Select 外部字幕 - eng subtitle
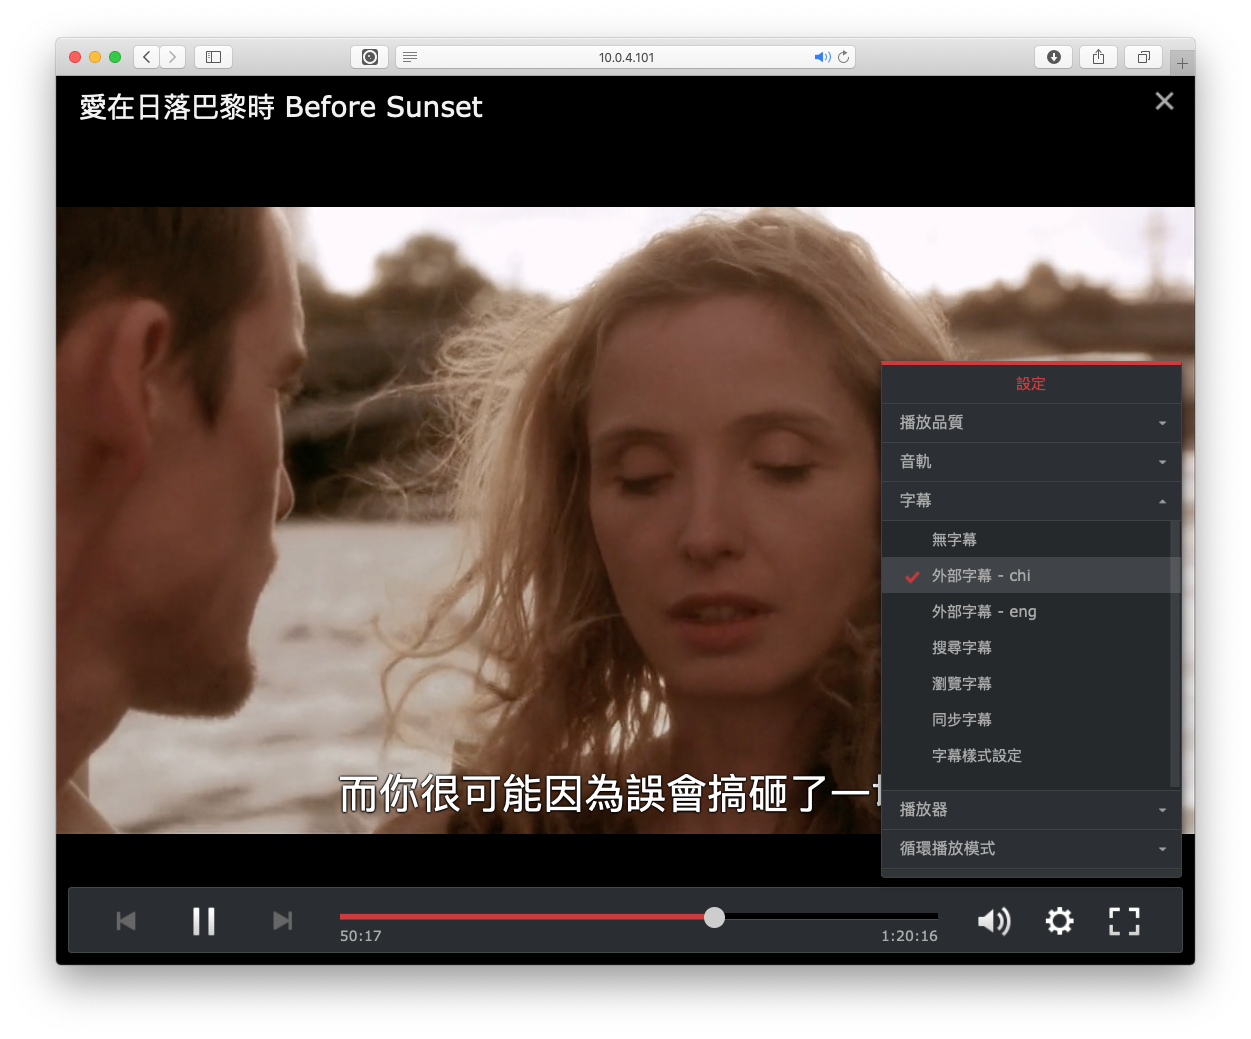Image resolution: width=1251 pixels, height=1039 pixels. [1026, 611]
